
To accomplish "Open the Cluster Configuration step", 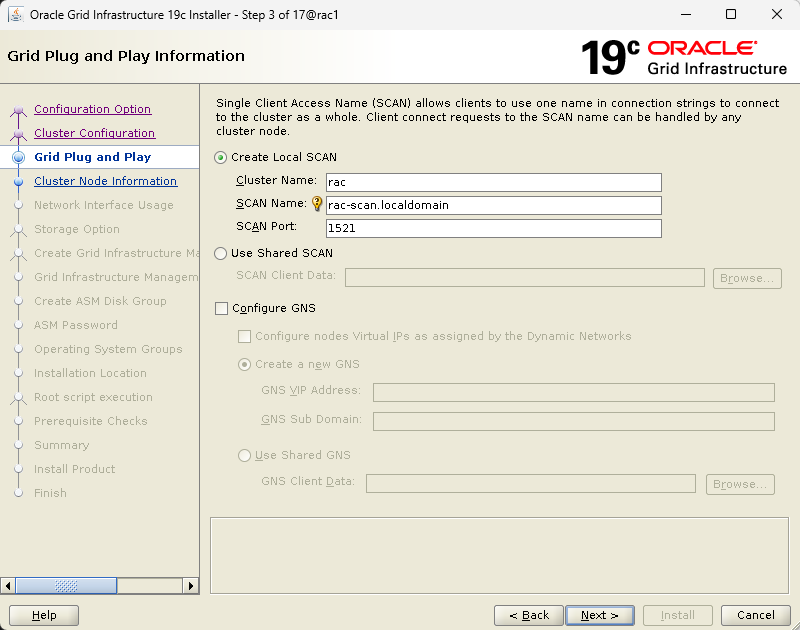I will (x=94, y=133).
